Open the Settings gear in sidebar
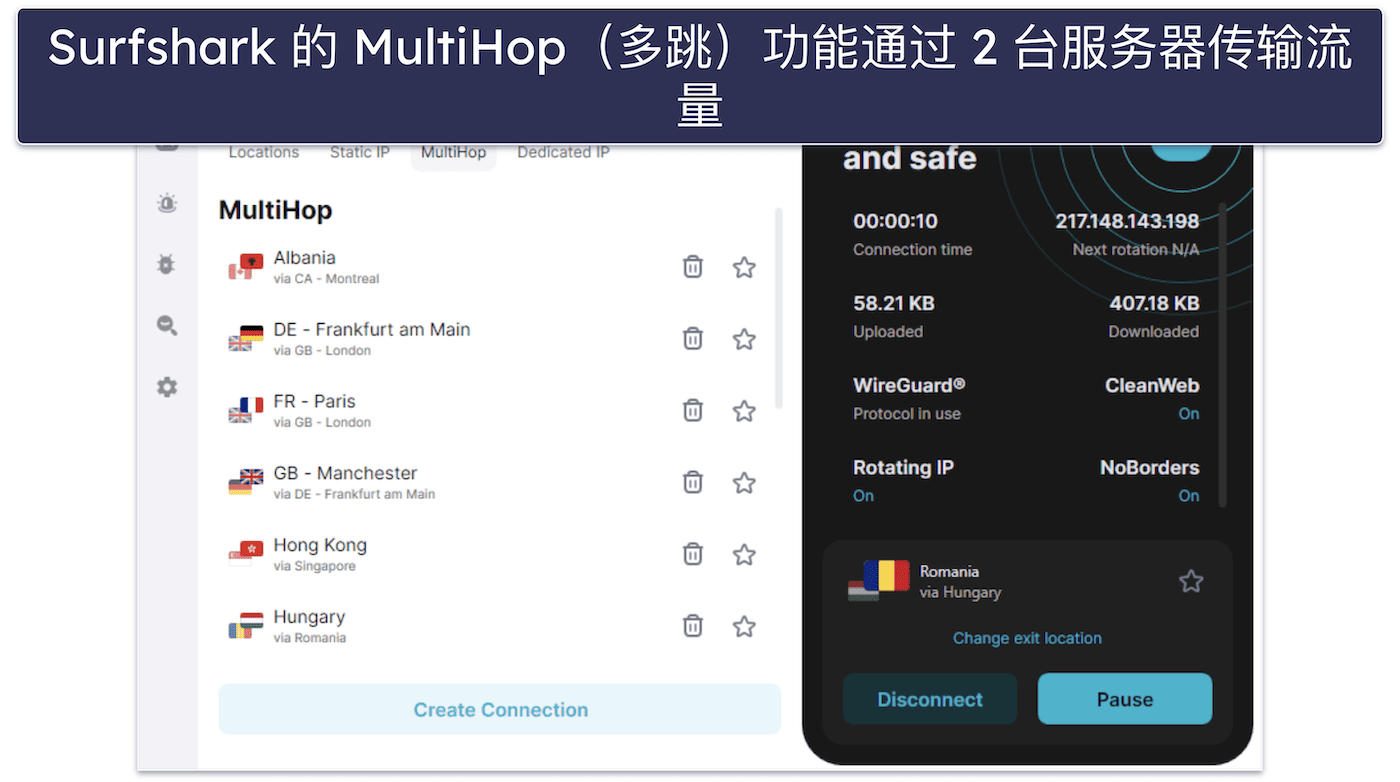 [x=167, y=387]
